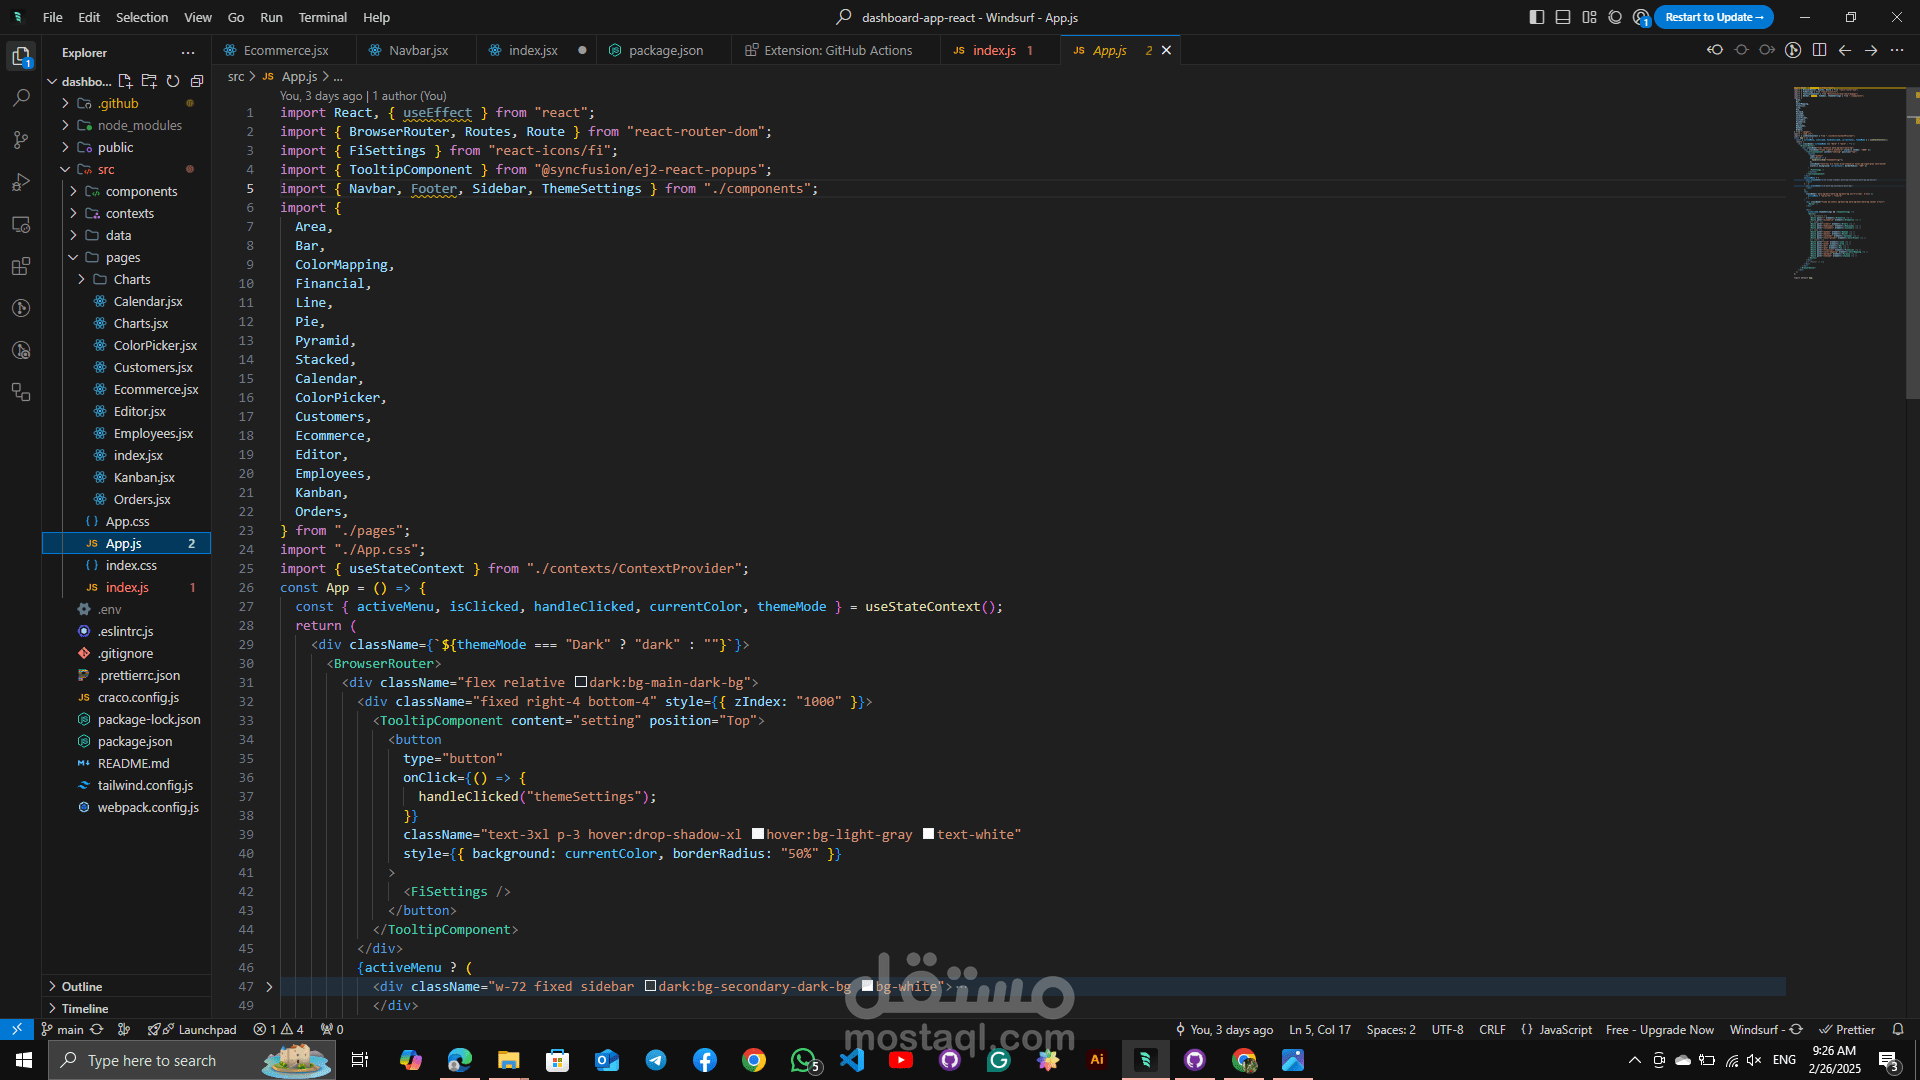Switch to the package.json tab

tap(665, 50)
